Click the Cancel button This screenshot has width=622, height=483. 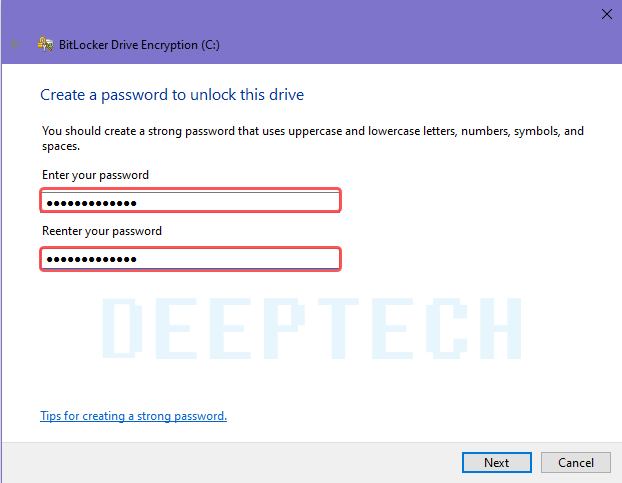576,462
